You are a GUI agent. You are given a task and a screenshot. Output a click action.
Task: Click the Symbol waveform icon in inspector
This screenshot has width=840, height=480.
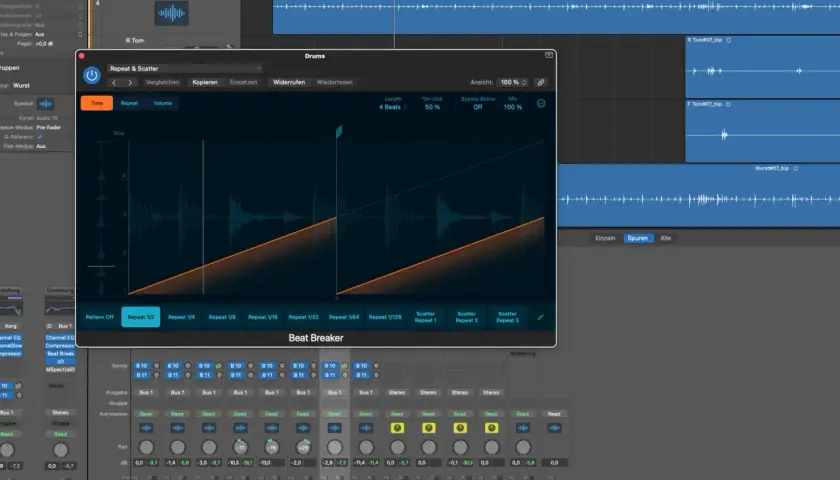click(46, 104)
